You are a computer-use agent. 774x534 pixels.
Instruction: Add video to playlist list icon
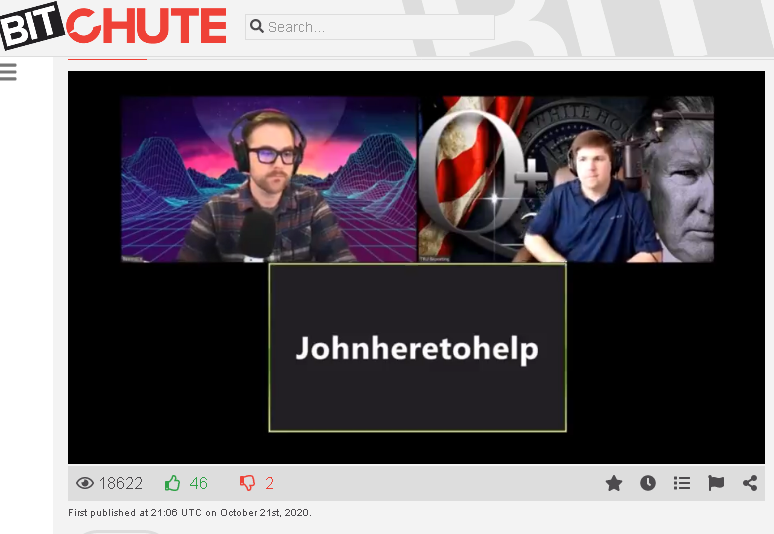[682, 483]
